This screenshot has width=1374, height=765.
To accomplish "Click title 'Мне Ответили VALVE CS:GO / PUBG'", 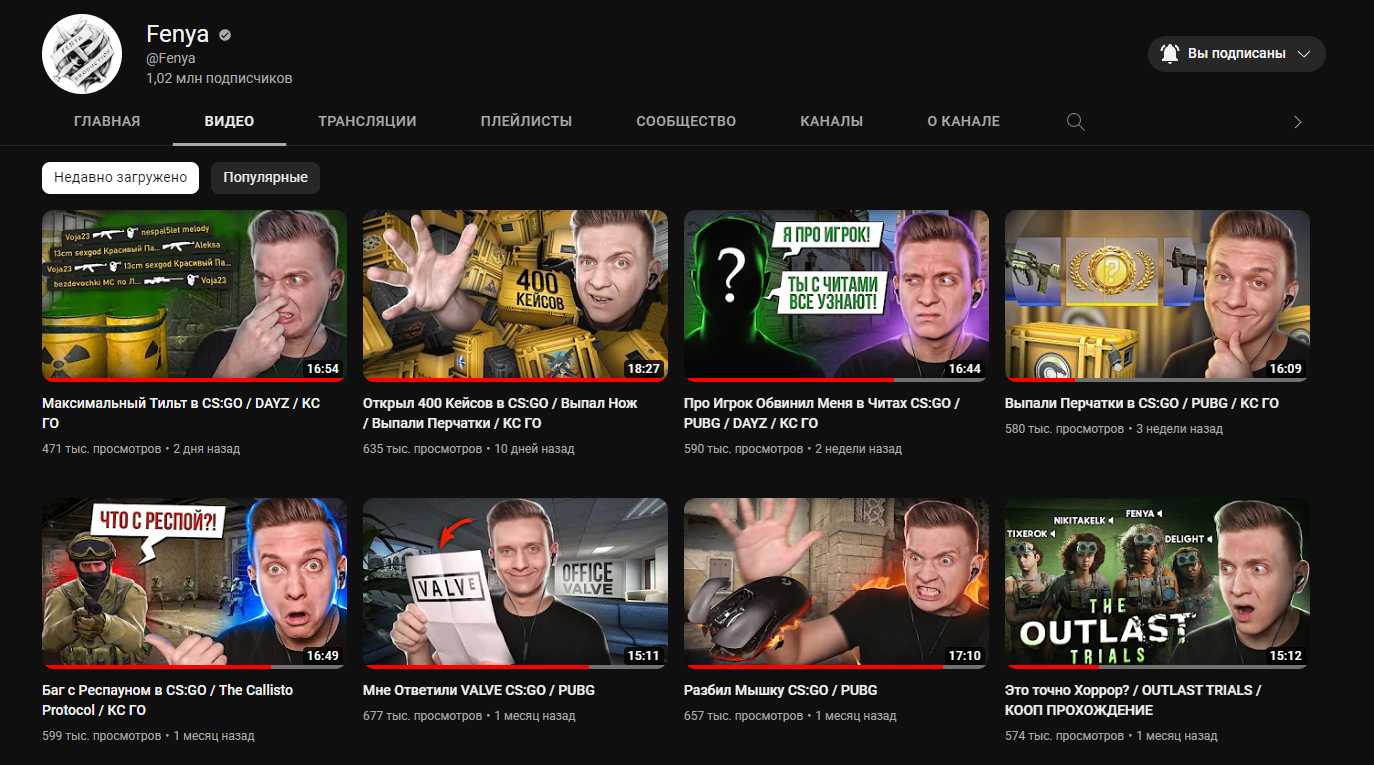I will point(479,690).
